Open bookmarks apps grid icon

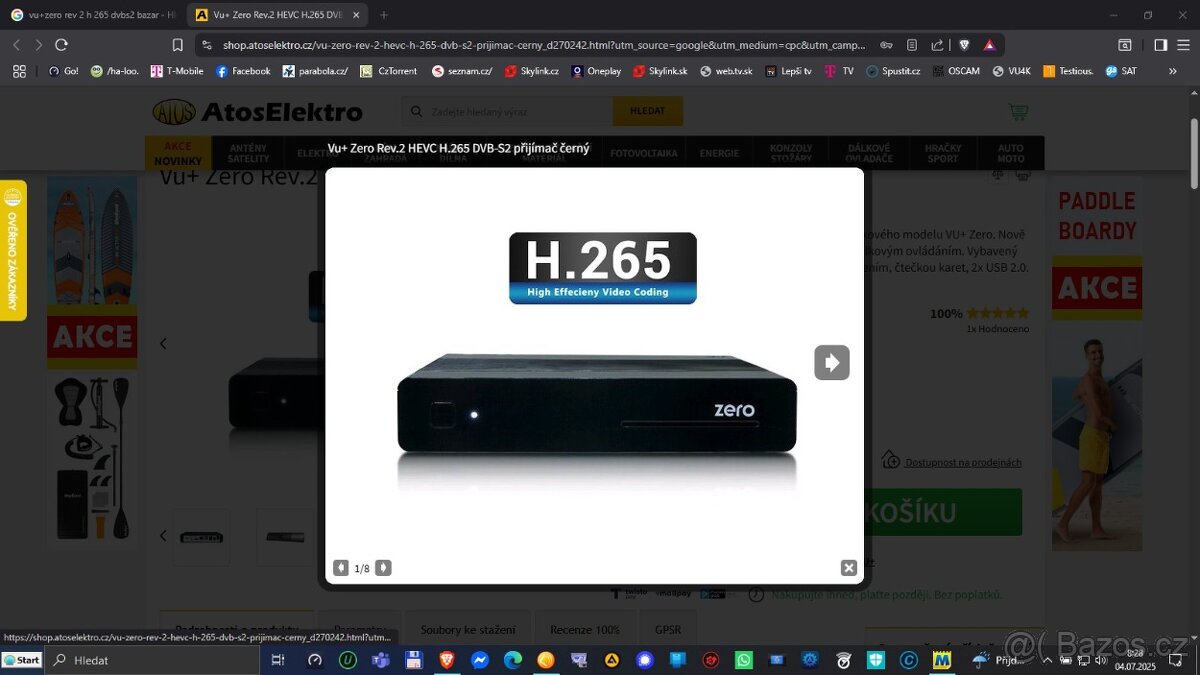pos(18,71)
